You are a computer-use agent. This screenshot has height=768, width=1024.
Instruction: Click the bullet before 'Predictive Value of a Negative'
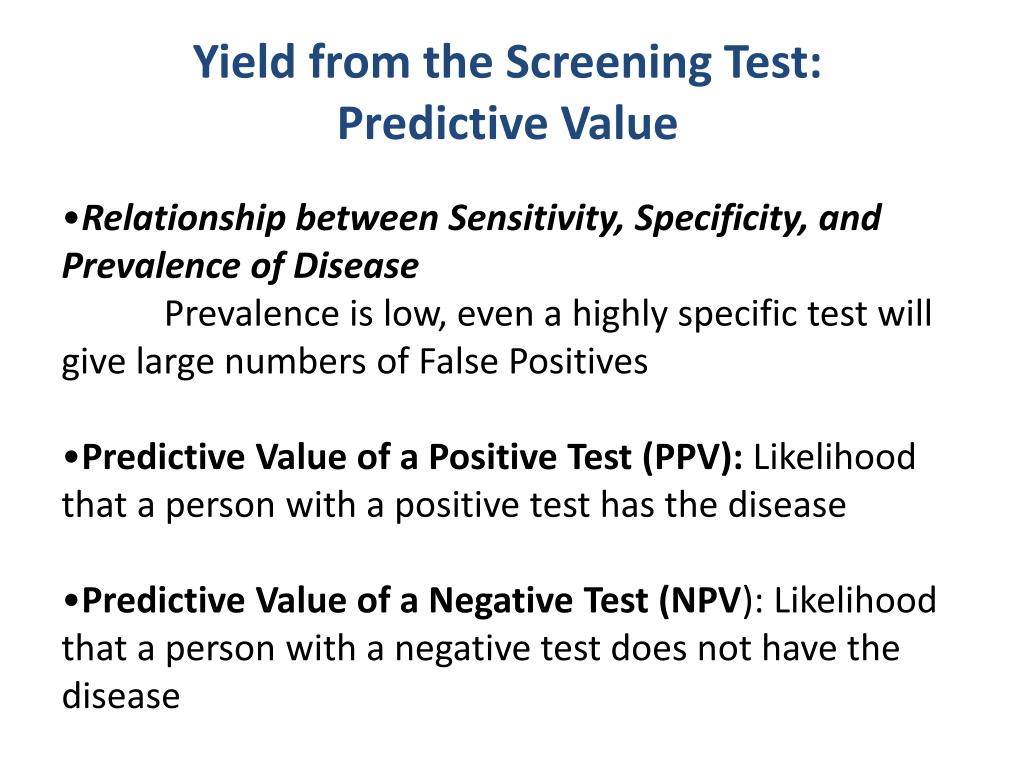tap(71, 600)
